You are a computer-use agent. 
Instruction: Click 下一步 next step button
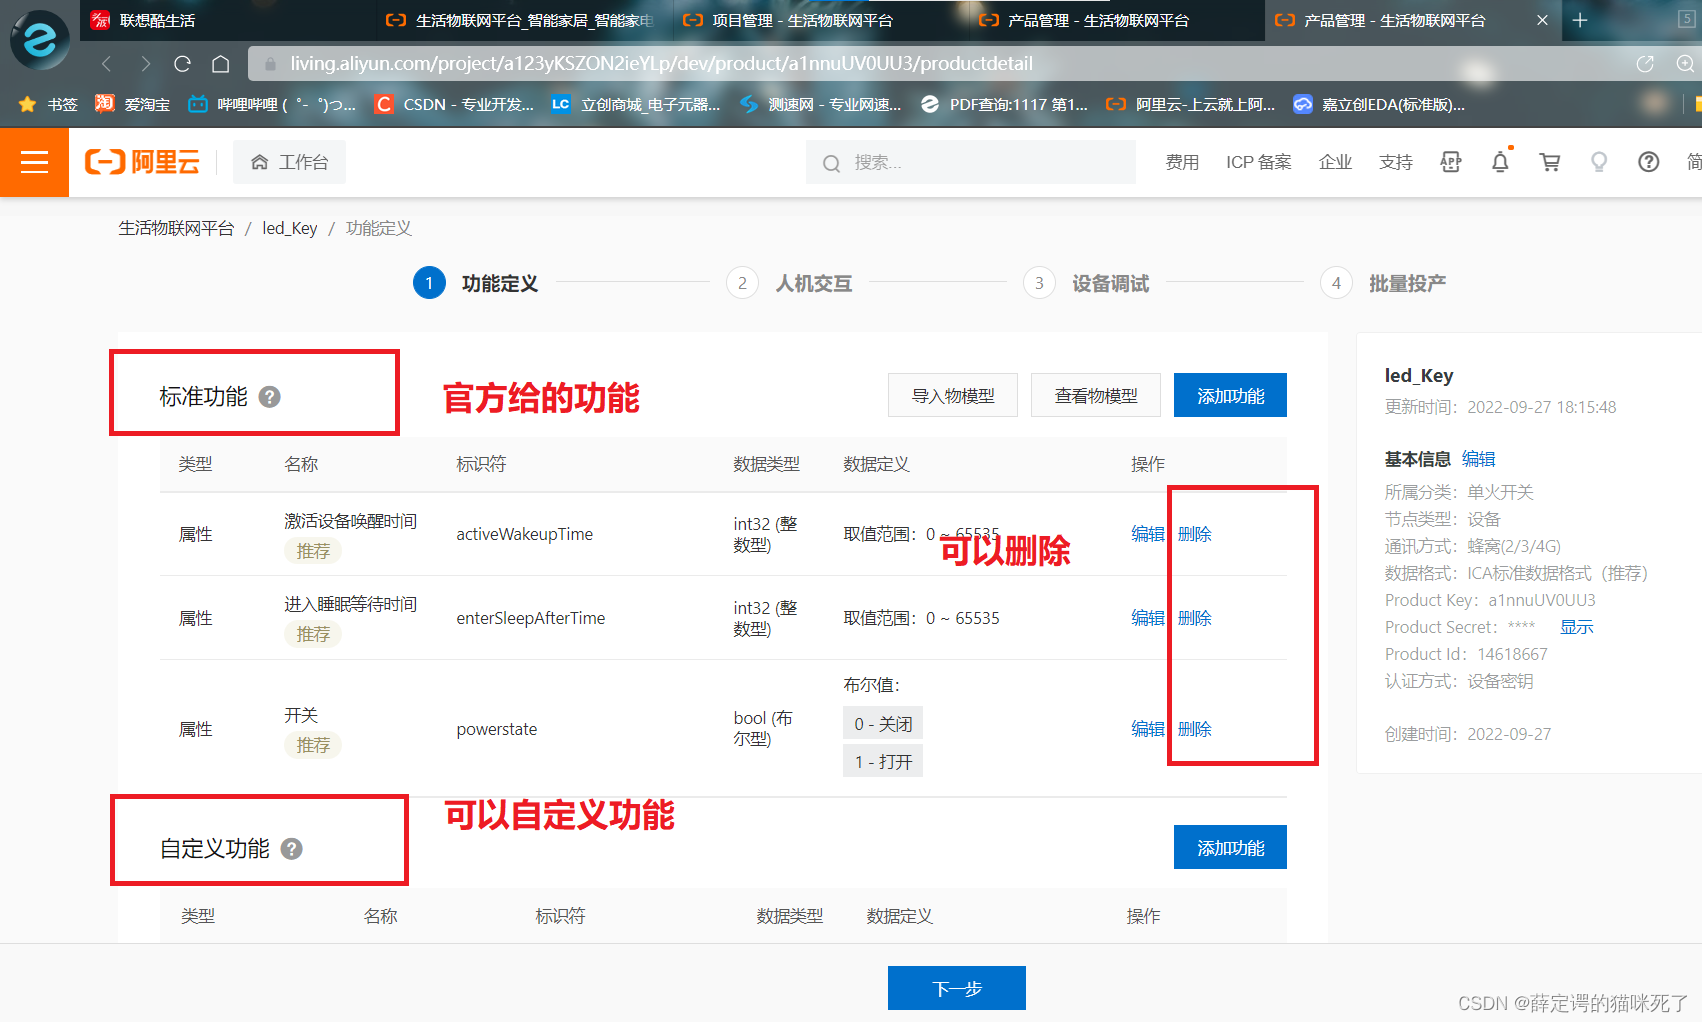(x=957, y=988)
